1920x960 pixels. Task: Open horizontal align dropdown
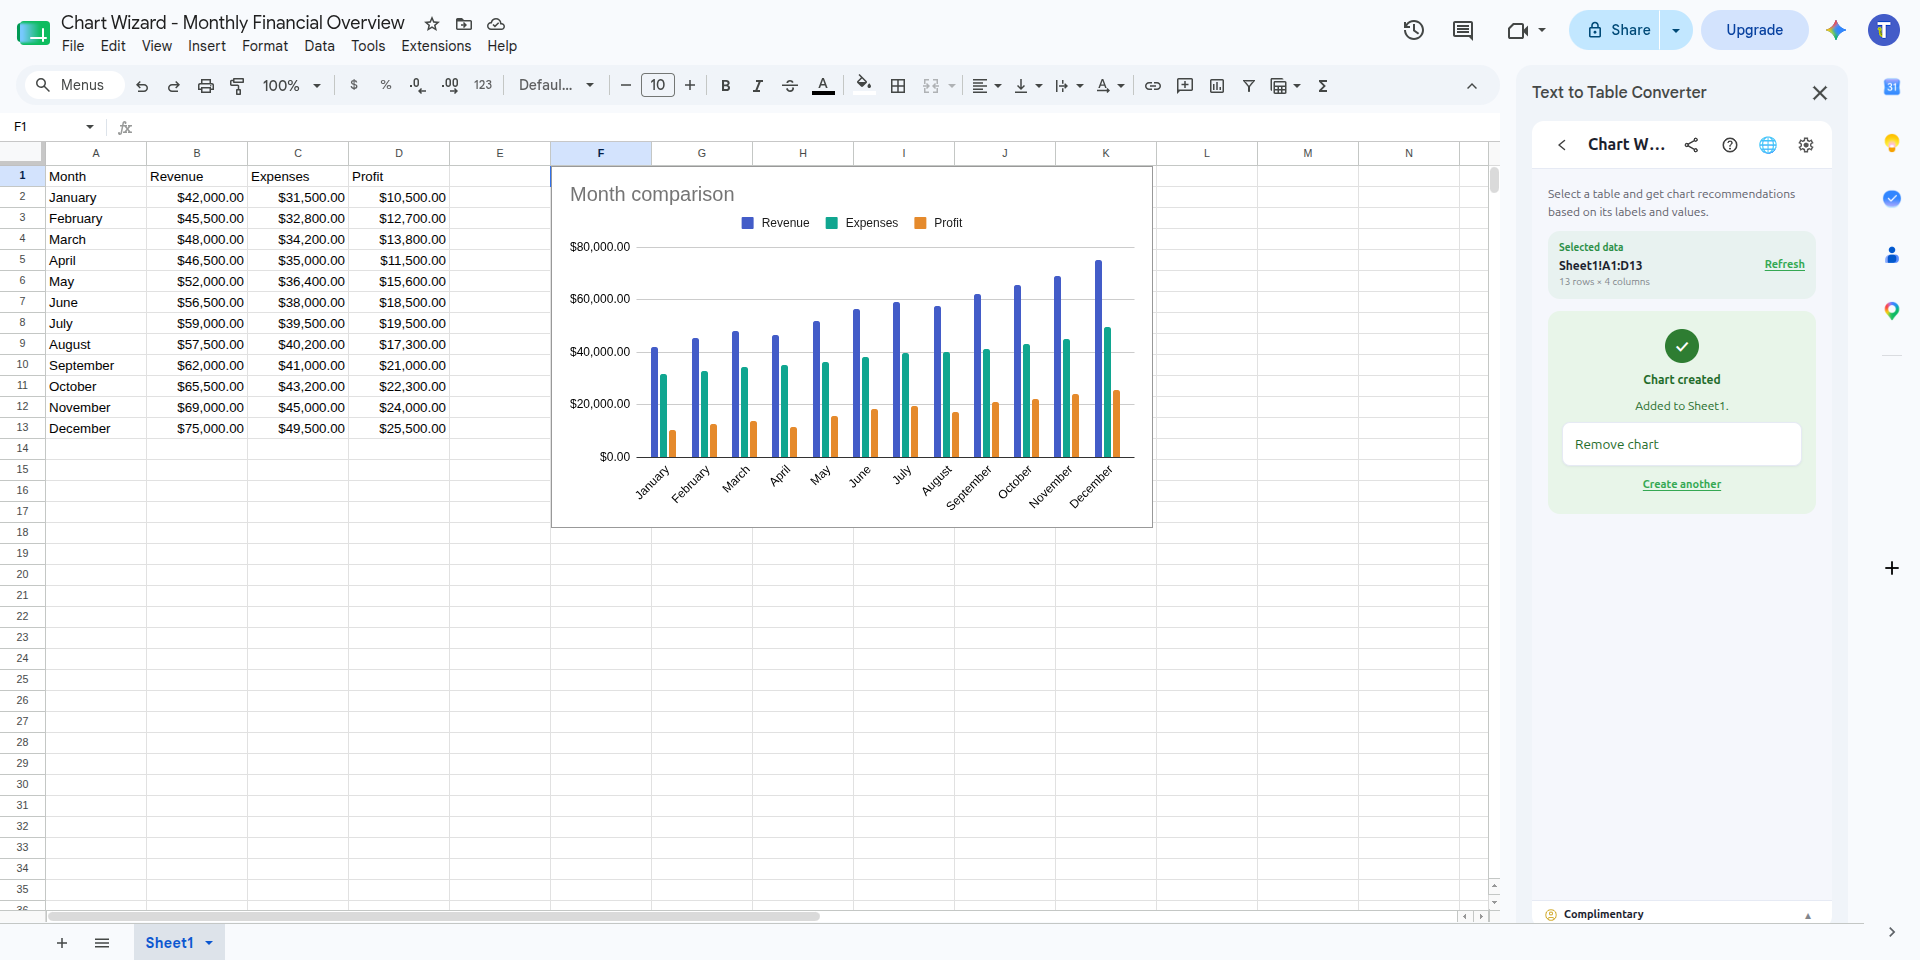(x=987, y=86)
